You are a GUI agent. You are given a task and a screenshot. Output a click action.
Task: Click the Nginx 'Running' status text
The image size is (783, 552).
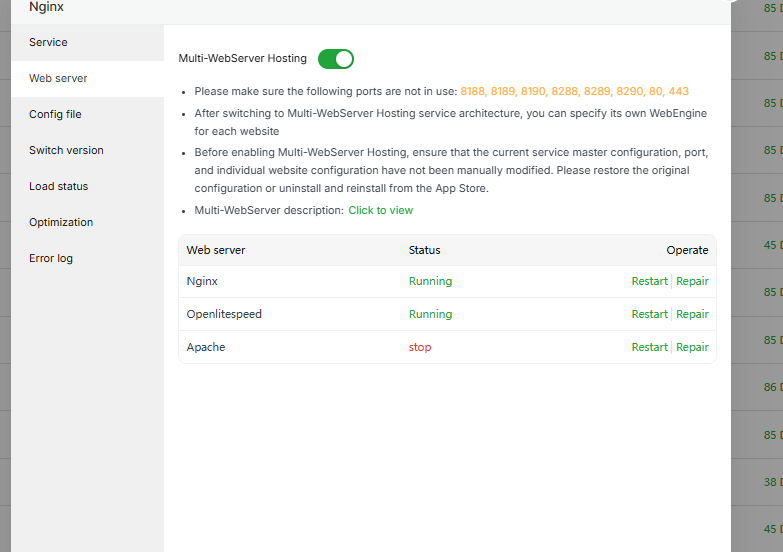(x=430, y=281)
